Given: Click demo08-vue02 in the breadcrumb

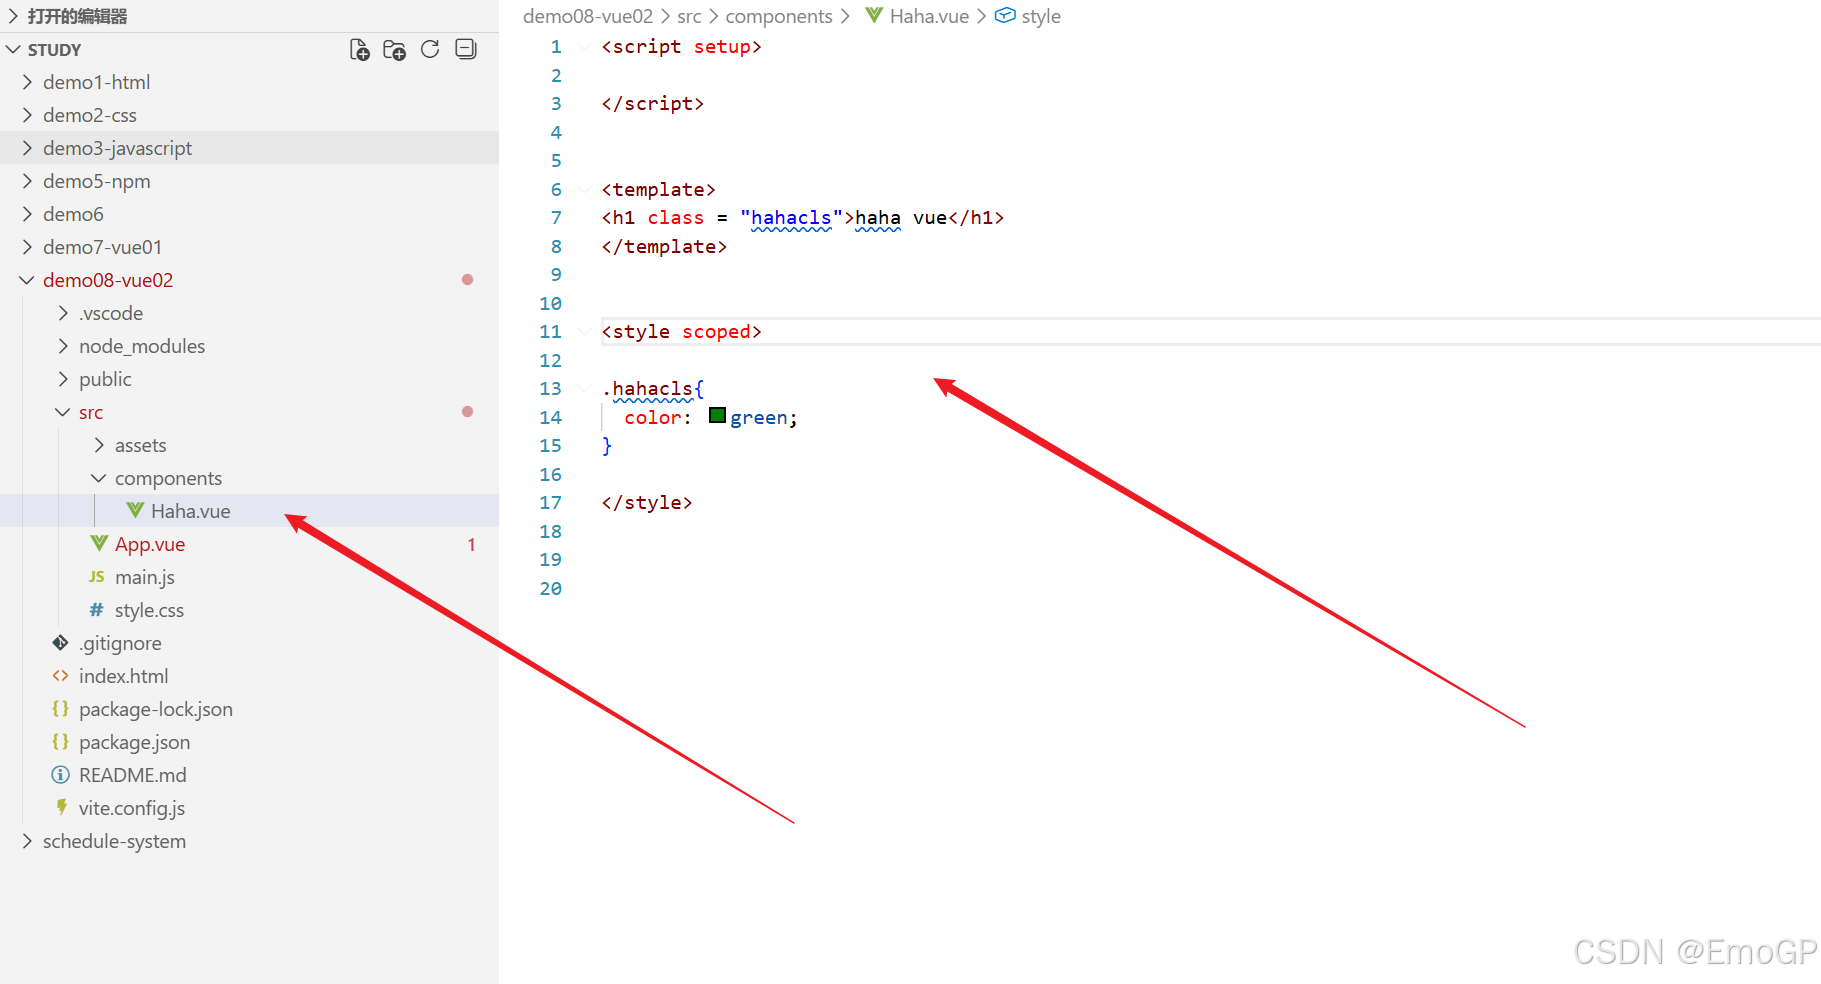Looking at the screenshot, I should (588, 16).
